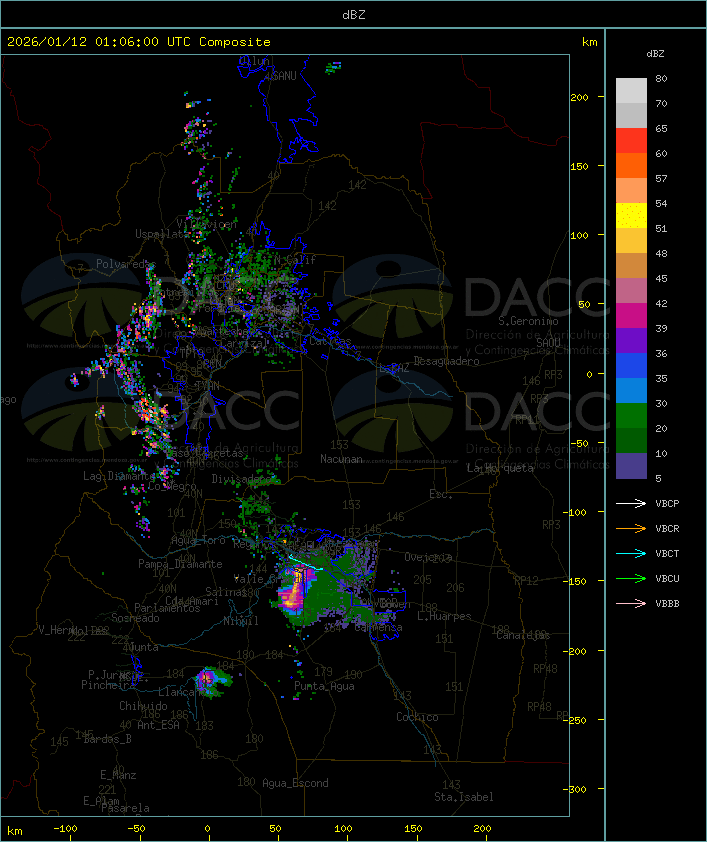The width and height of the screenshot is (707, 842).
Task: Click the dBZ title at top
Action: pos(352,14)
